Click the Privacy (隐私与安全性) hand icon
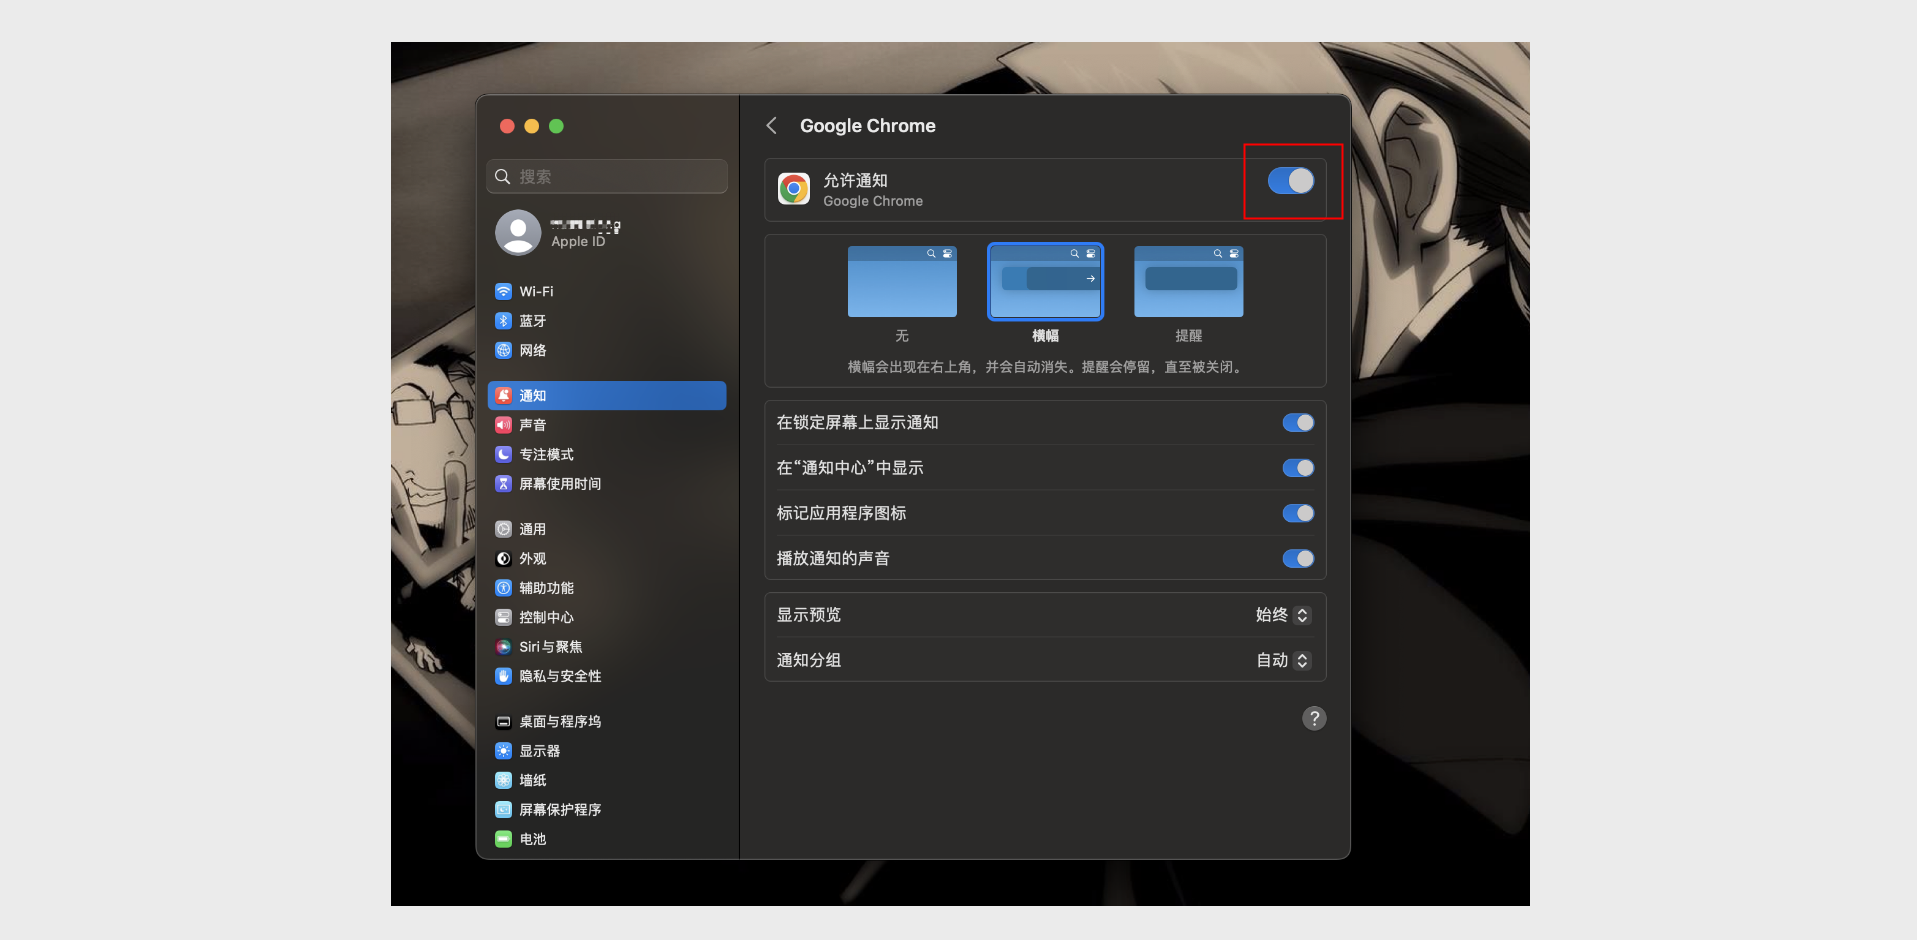 click(x=504, y=676)
